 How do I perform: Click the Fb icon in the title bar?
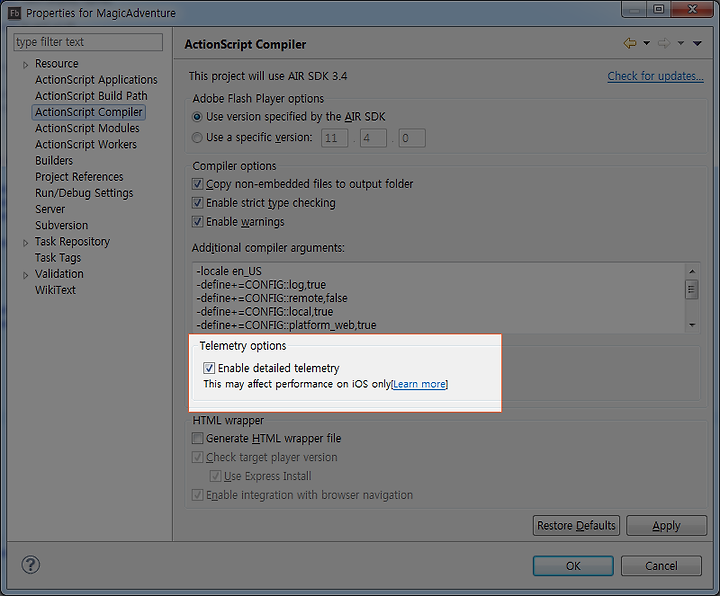click(15, 13)
